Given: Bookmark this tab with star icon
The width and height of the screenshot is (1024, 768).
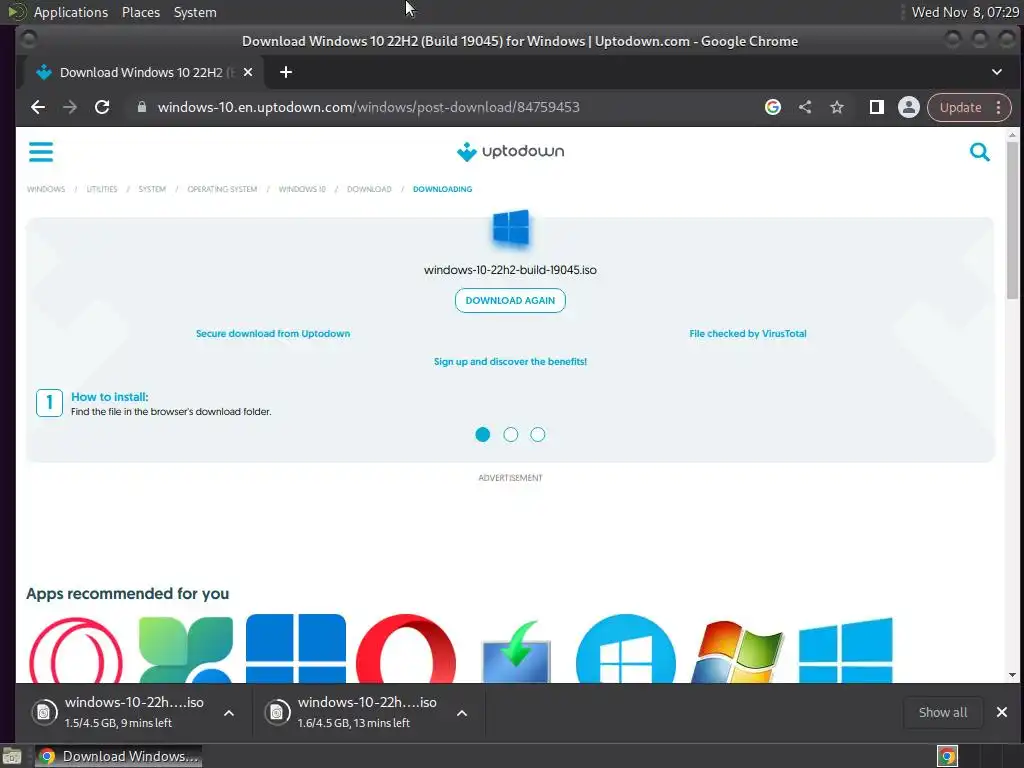Looking at the screenshot, I should (837, 107).
